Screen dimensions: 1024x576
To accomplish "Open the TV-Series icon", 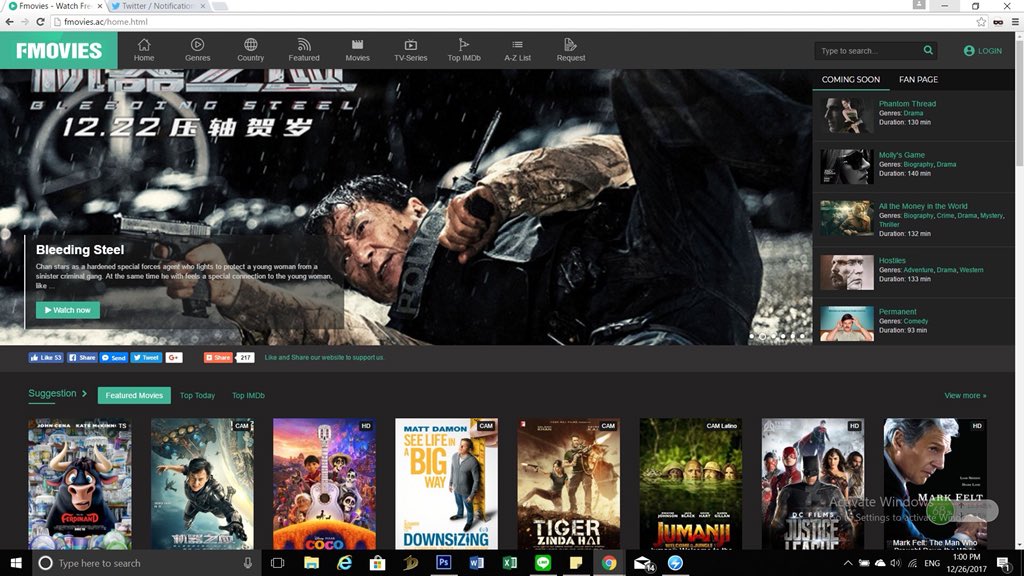I will [411, 44].
